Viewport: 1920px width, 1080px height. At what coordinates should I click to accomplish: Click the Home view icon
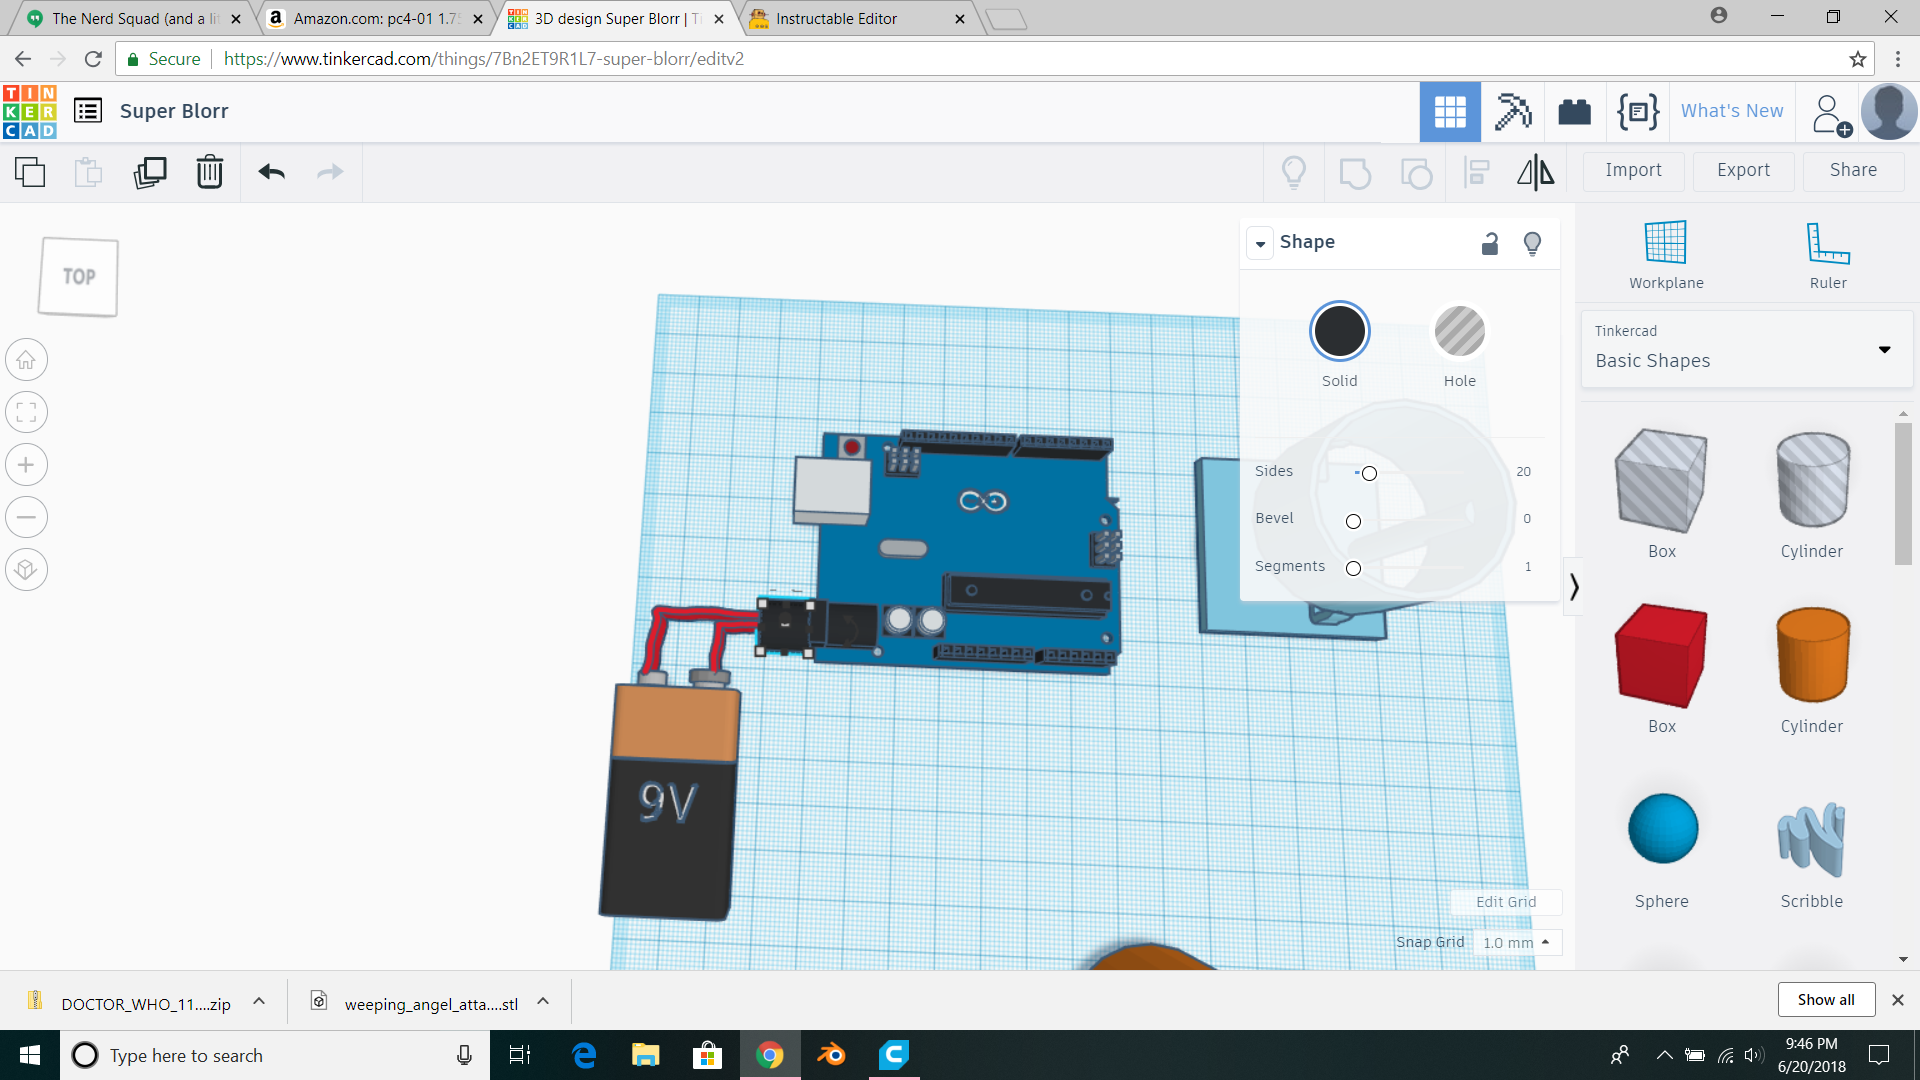pyautogui.click(x=27, y=360)
